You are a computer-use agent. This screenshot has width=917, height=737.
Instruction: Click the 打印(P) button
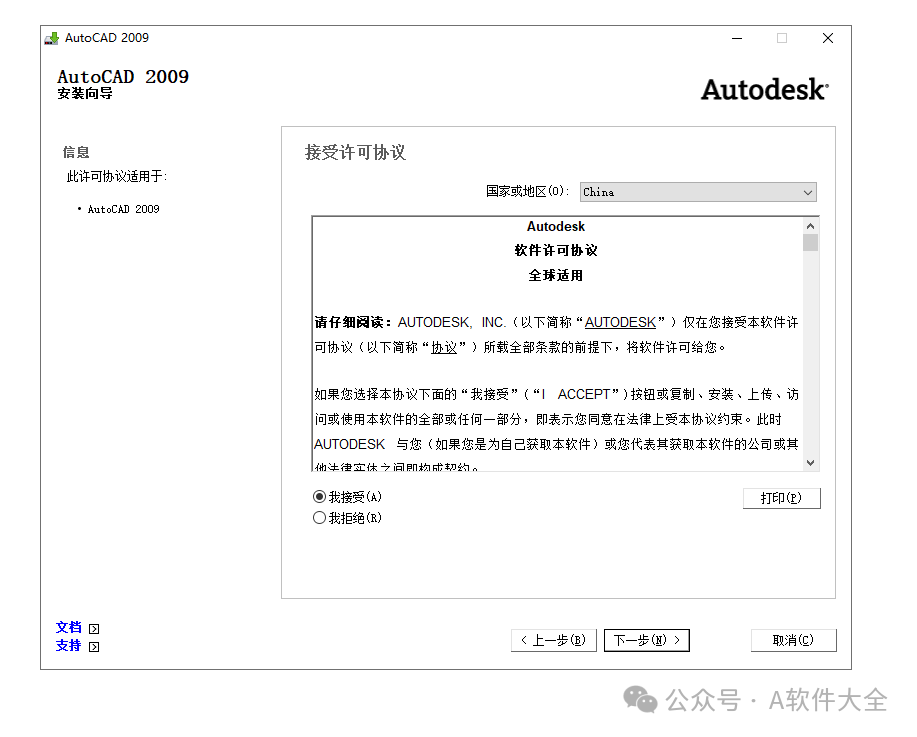pyautogui.click(x=781, y=498)
